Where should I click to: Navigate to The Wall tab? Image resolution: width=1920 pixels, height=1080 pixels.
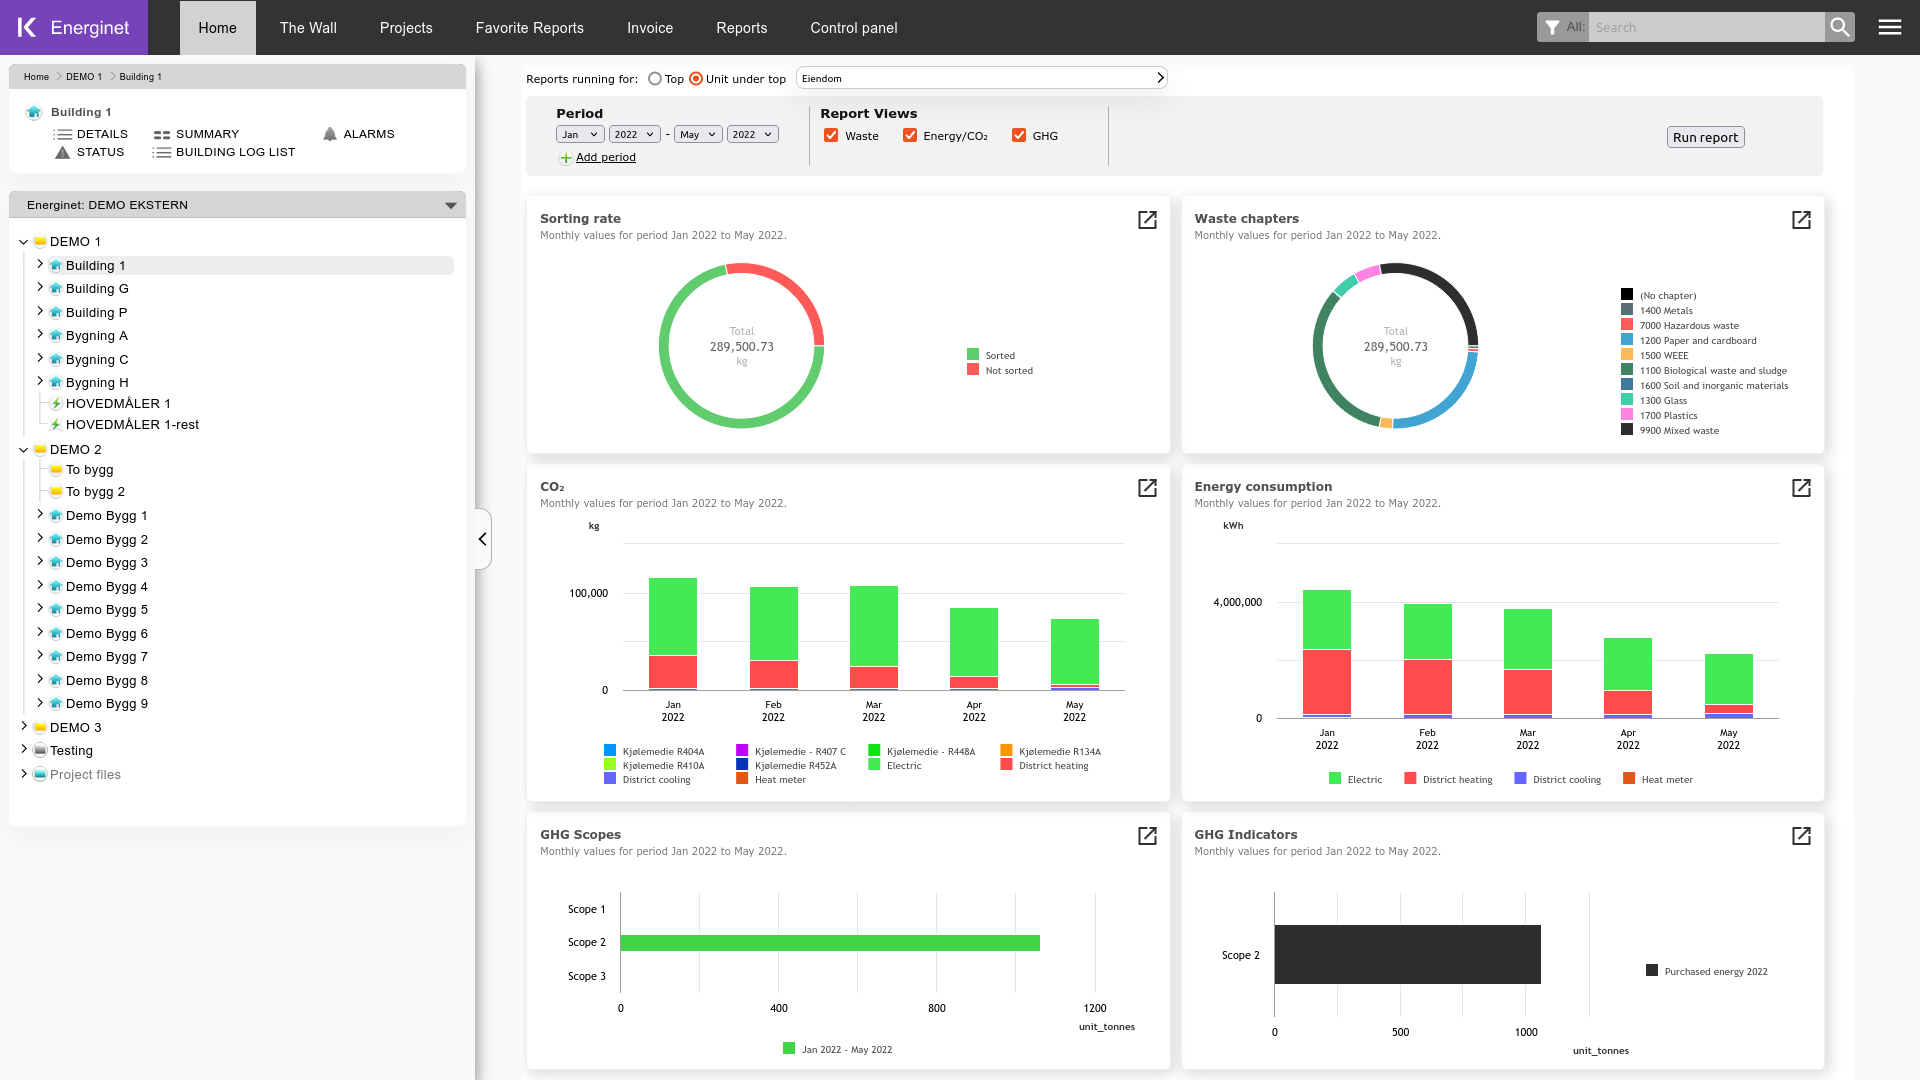(x=309, y=28)
